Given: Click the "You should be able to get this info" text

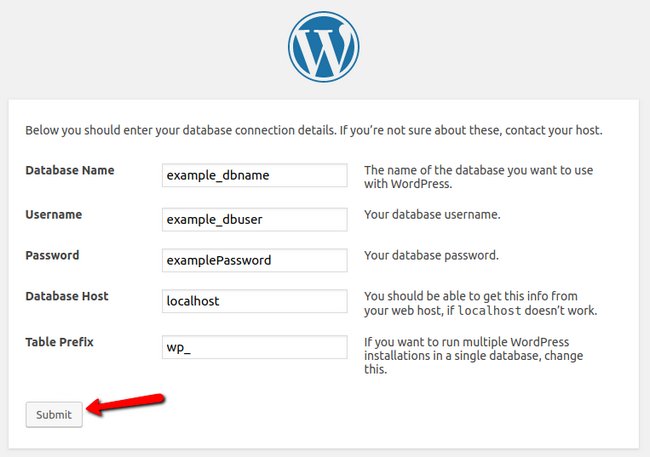Looking at the screenshot, I should click(x=471, y=296).
